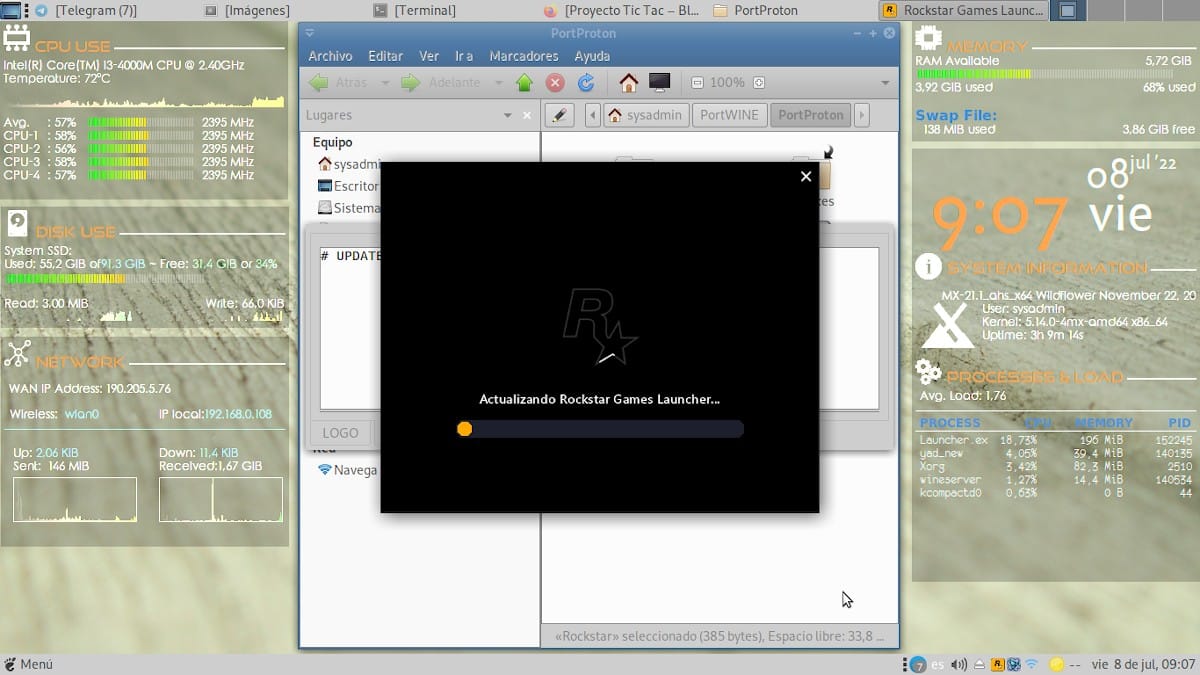Image resolution: width=1200 pixels, height=675 pixels.
Task: Click the zoom in plus icon
Action: [x=759, y=83]
